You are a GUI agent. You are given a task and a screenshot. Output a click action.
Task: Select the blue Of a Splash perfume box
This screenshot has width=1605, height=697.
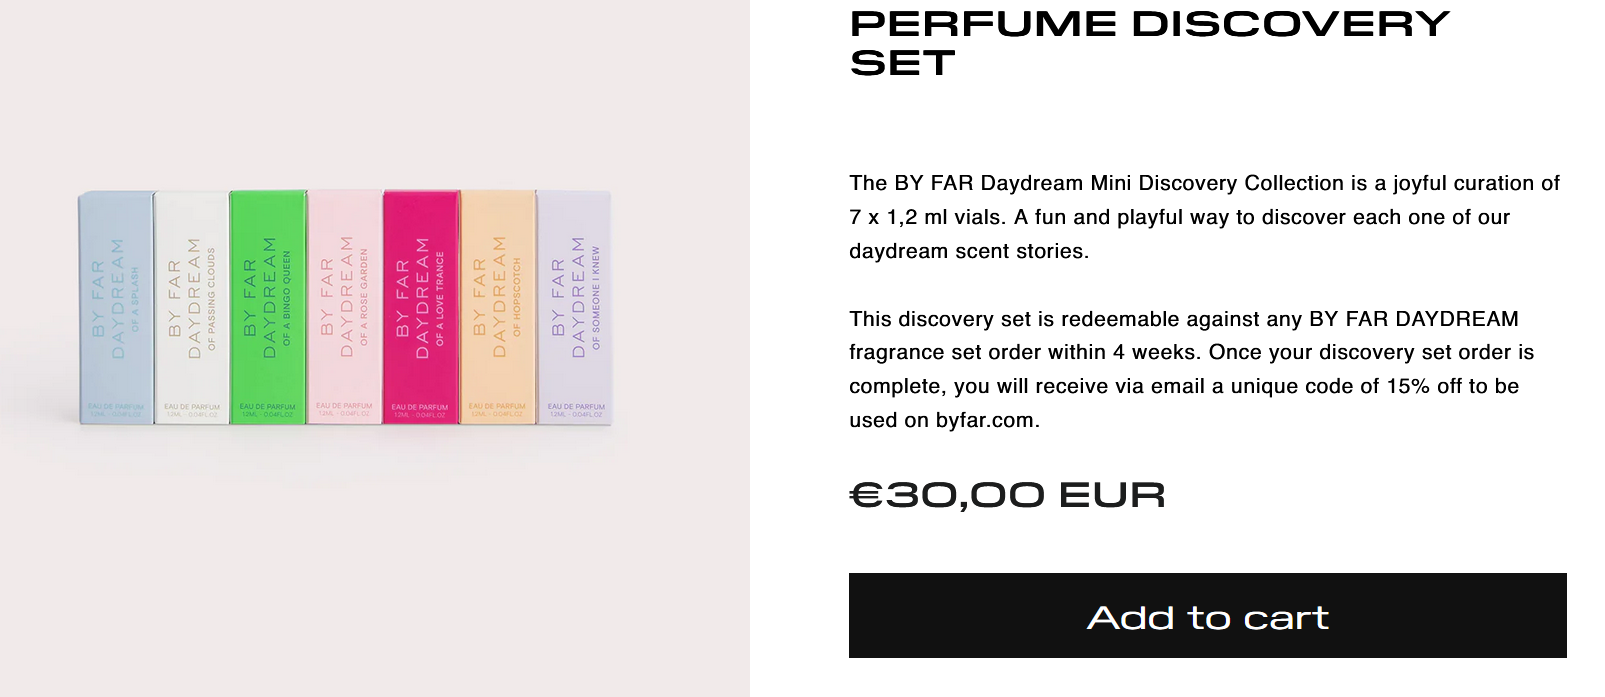click(x=116, y=308)
